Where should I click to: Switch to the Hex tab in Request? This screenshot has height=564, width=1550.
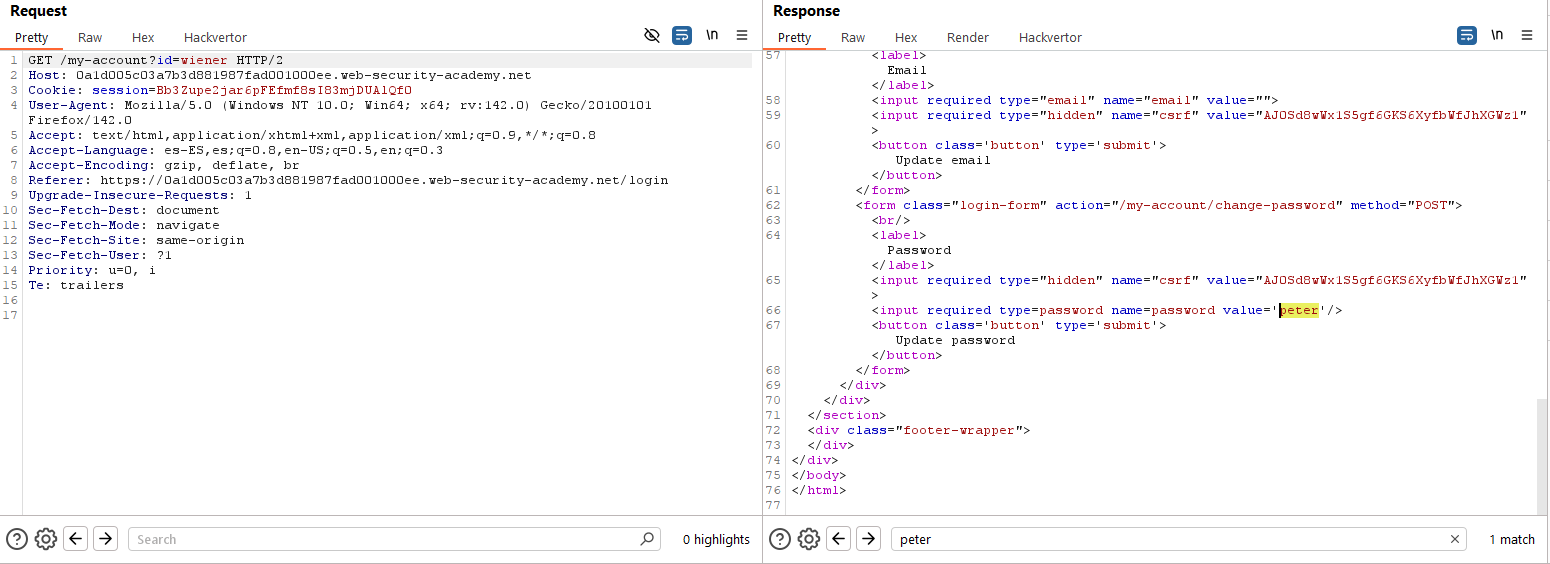pyautogui.click(x=143, y=38)
